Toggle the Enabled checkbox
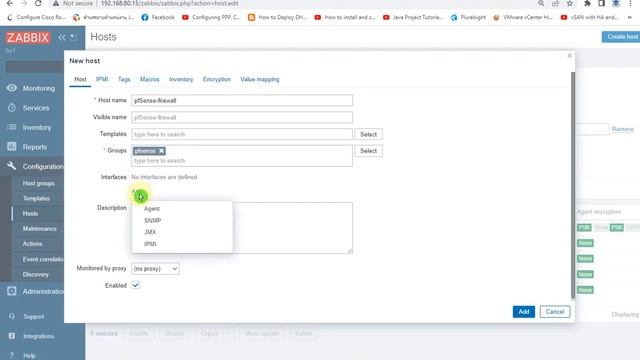This screenshot has height=360, width=640. click(x=136, y=285)
